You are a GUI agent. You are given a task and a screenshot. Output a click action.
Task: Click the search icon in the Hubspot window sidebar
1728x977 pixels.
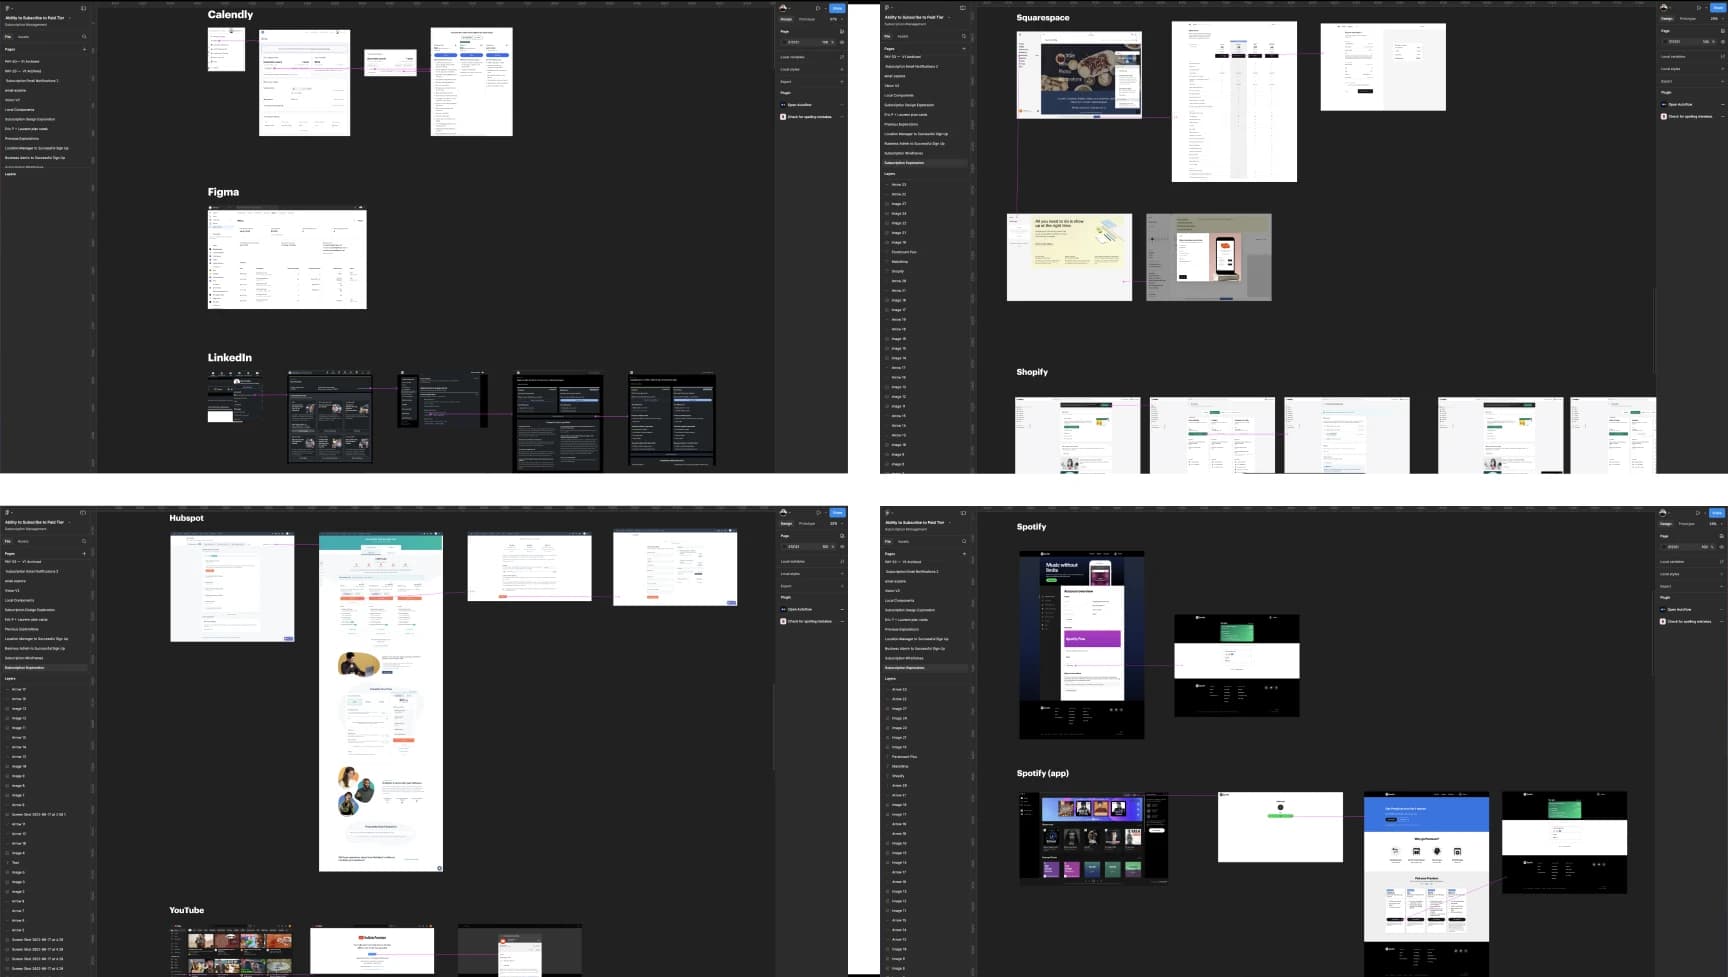(x=84, y=541)
